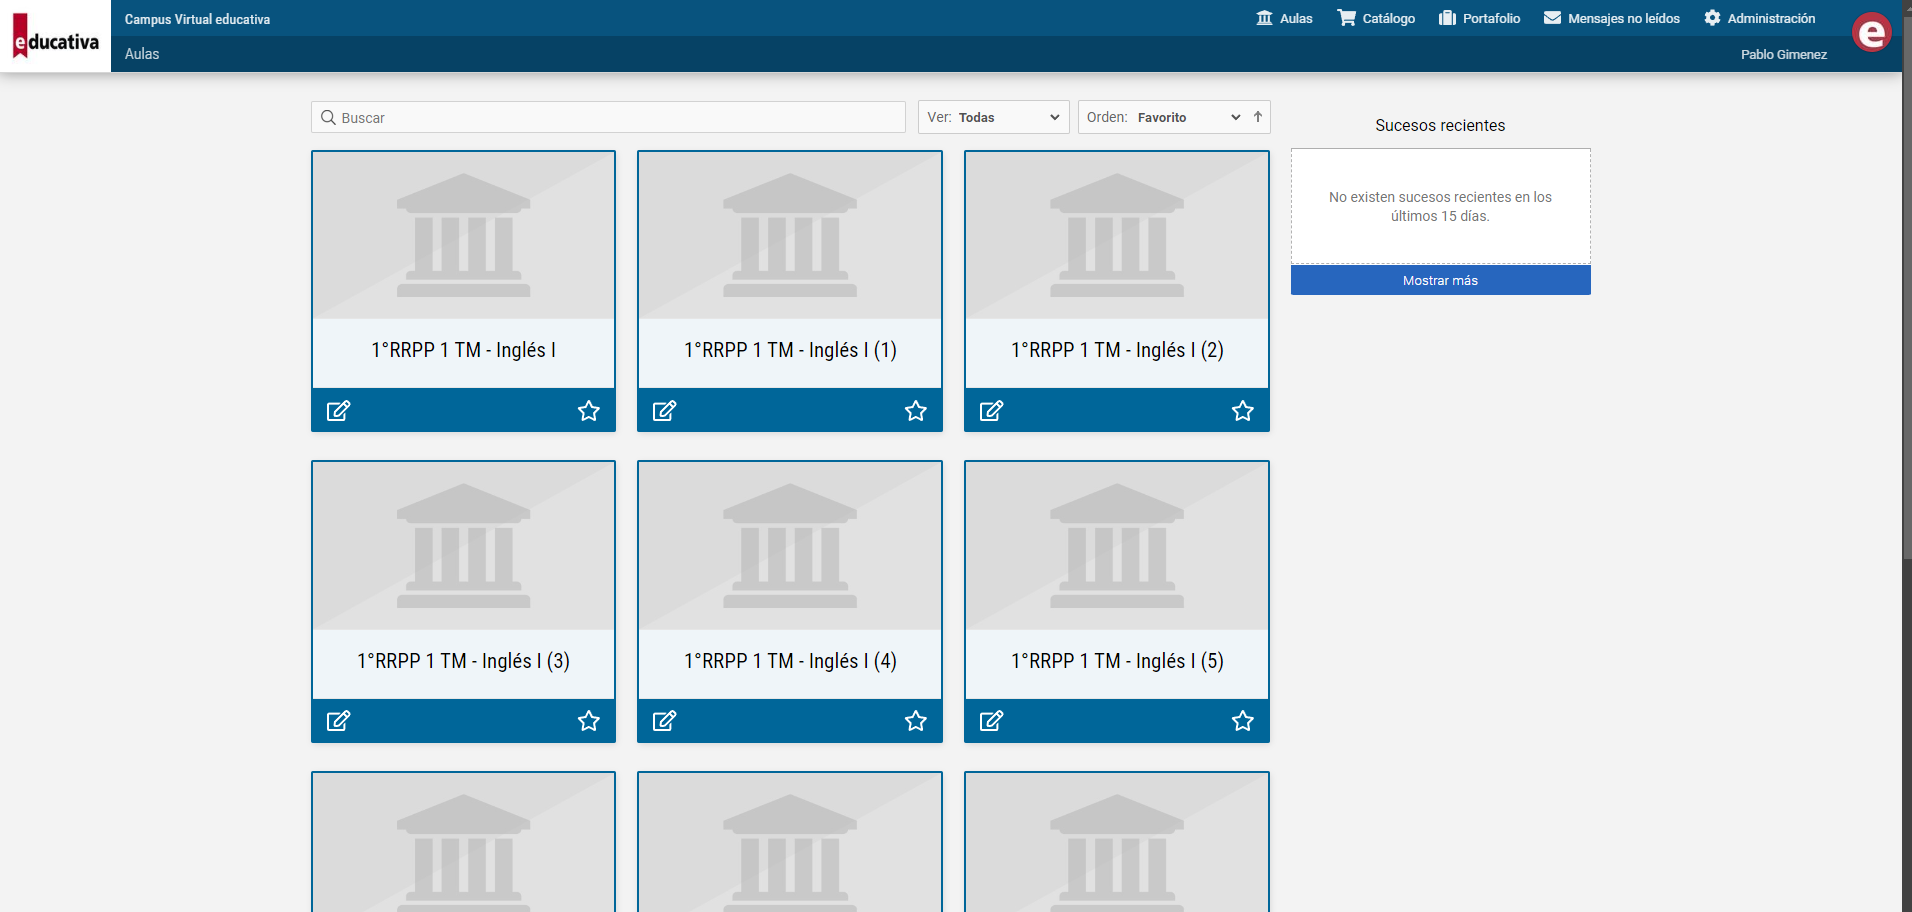Click the educativa logo
Viewport: 1912px width, 912px height.
[55, 36]
